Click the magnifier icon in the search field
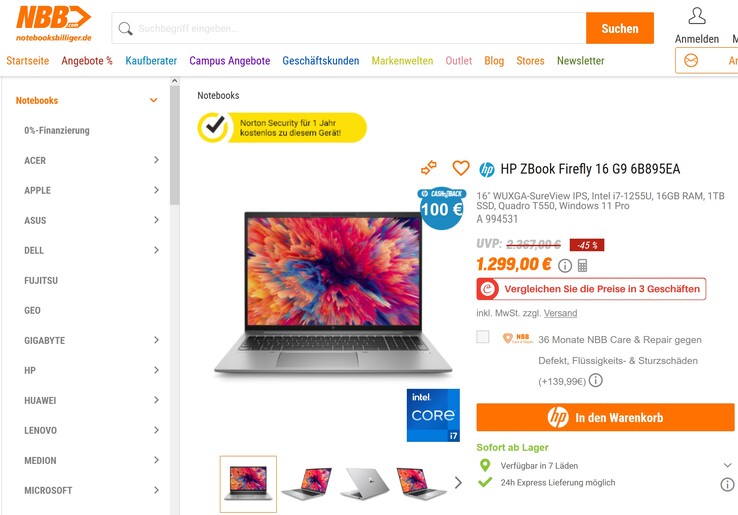738x515 pixels. click(x=125, y=29)
